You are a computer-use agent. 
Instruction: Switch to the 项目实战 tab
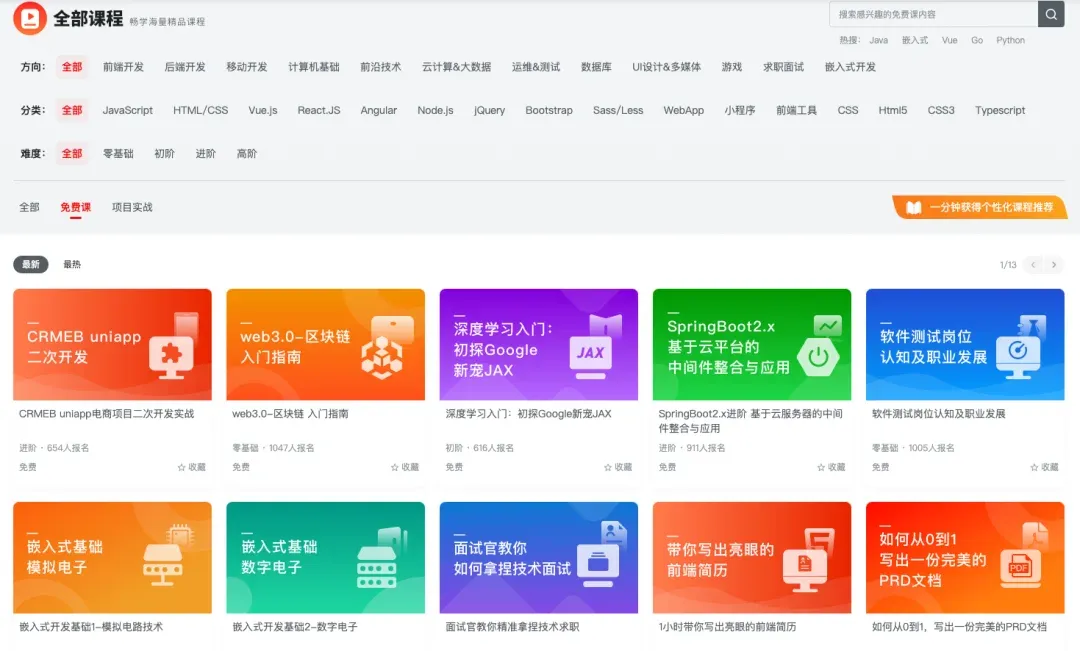132,207
